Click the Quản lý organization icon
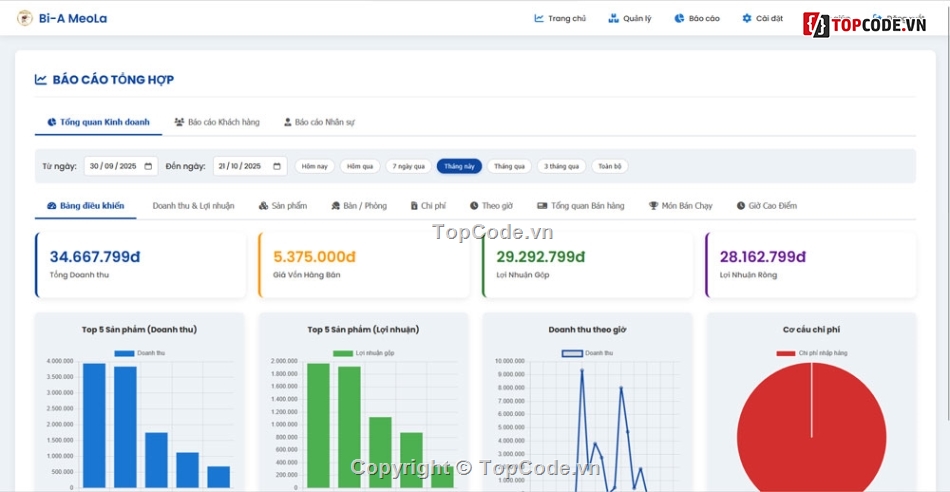This screenshot has height=492, width=950. (x=613, y=18)
